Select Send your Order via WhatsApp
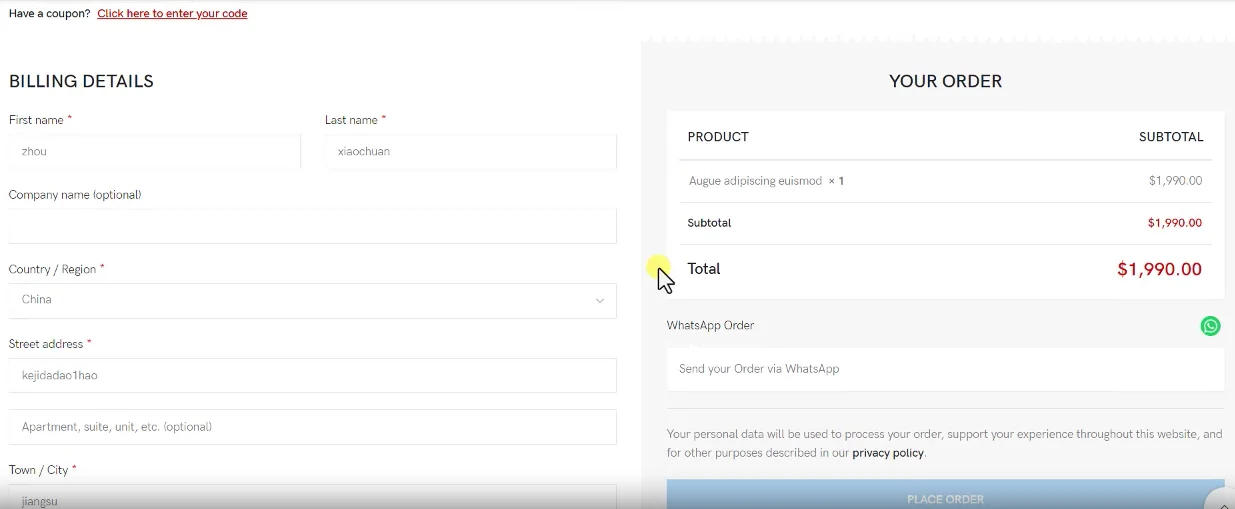This screenshot has height=509, width=1235. (x=945, y=369)
